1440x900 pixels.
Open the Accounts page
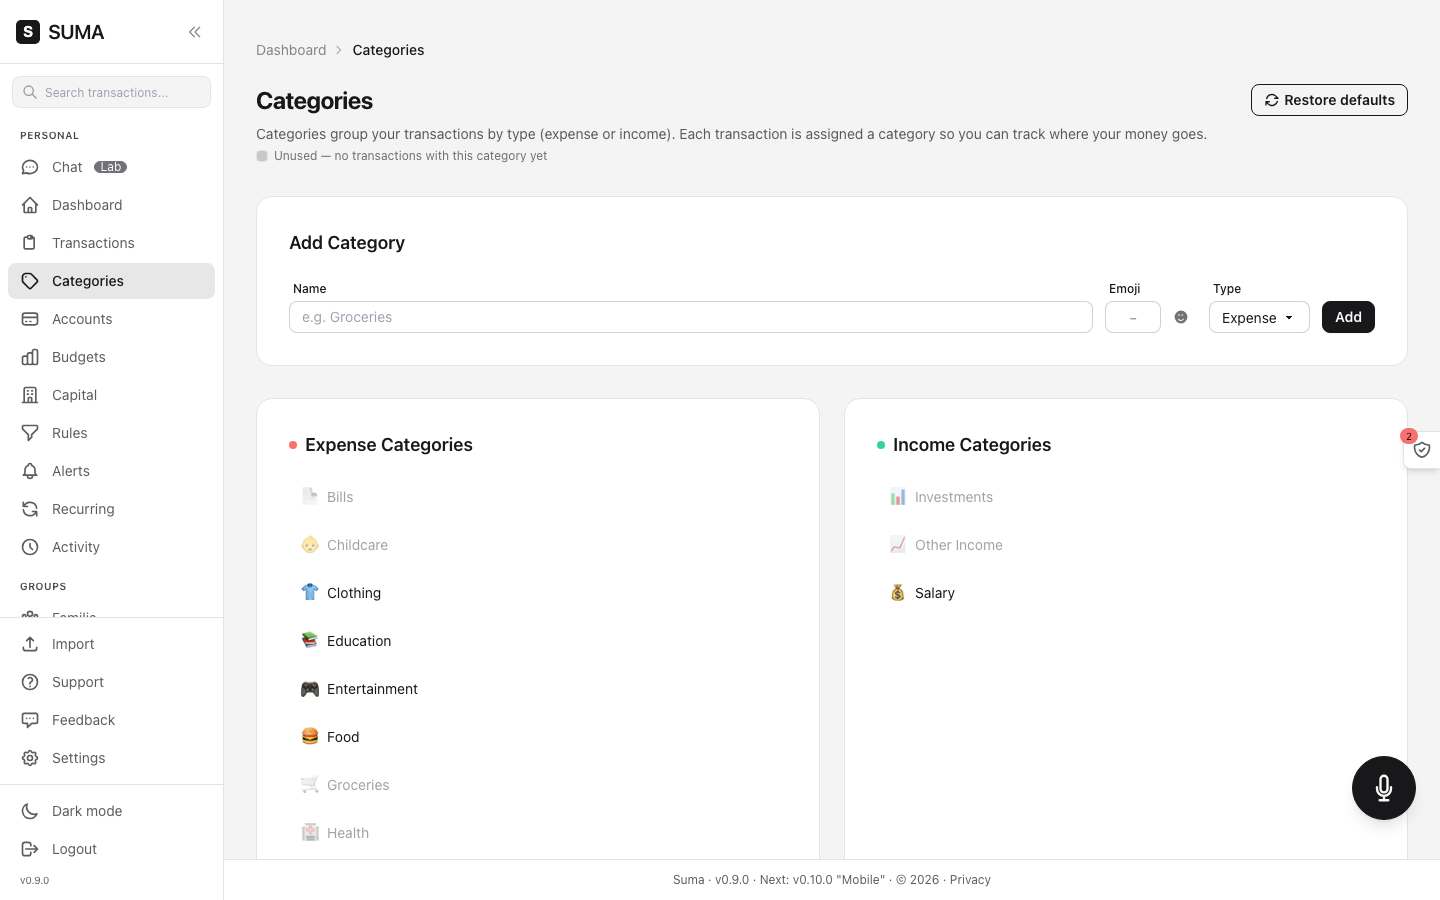coord(111,319)
